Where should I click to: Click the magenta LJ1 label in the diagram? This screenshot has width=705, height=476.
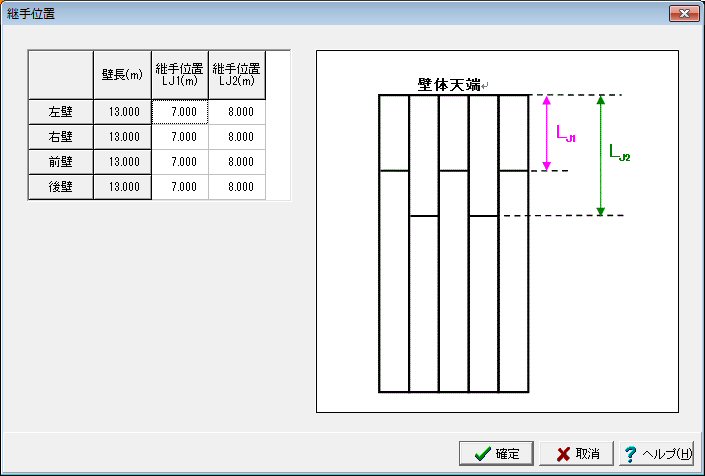566,134
